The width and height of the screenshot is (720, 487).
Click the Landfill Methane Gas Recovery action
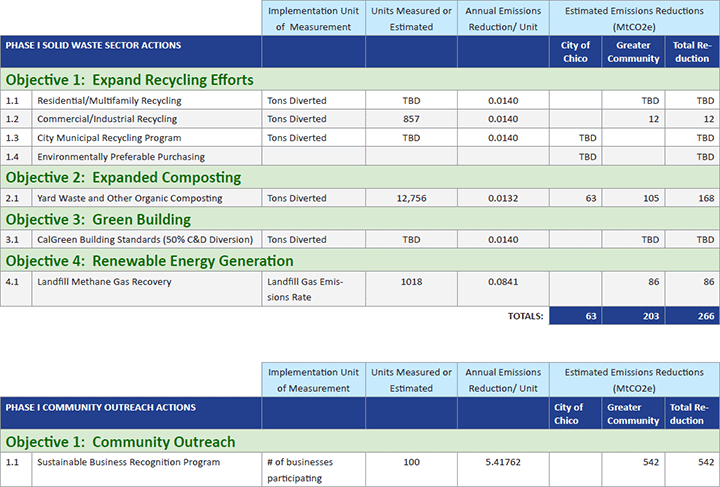coord(104,282)
